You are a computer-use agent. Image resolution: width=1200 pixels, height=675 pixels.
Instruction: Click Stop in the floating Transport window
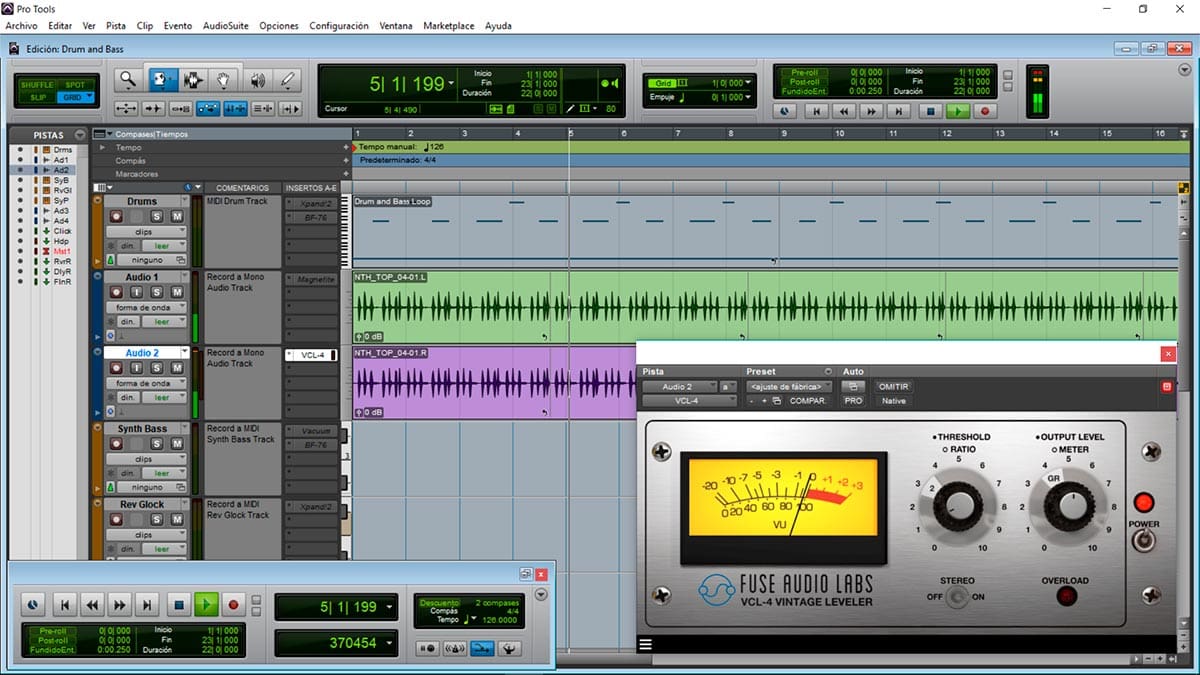(x=179, y=604)
